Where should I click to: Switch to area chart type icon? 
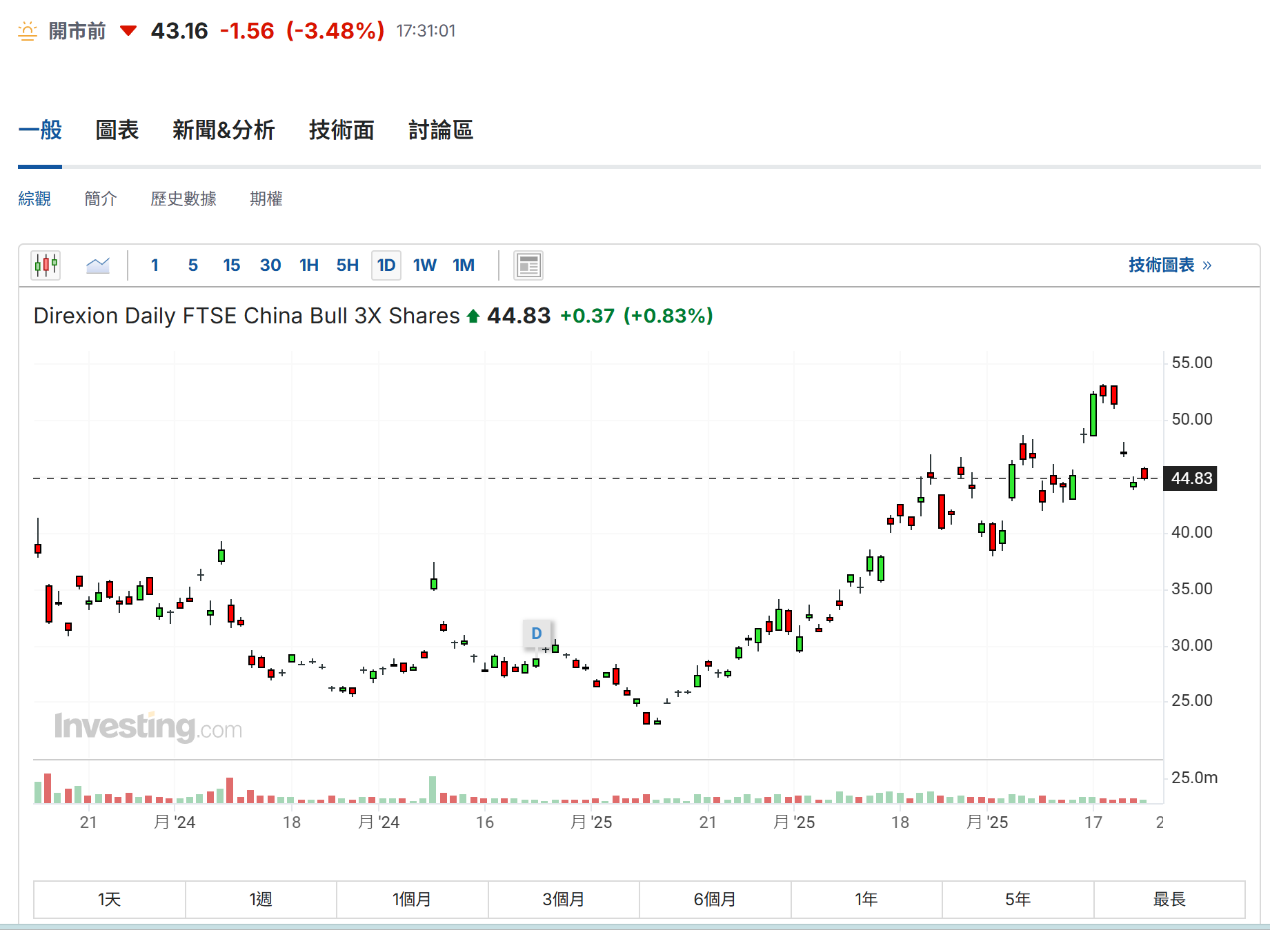pyautogui.click(x=98, y=265)
